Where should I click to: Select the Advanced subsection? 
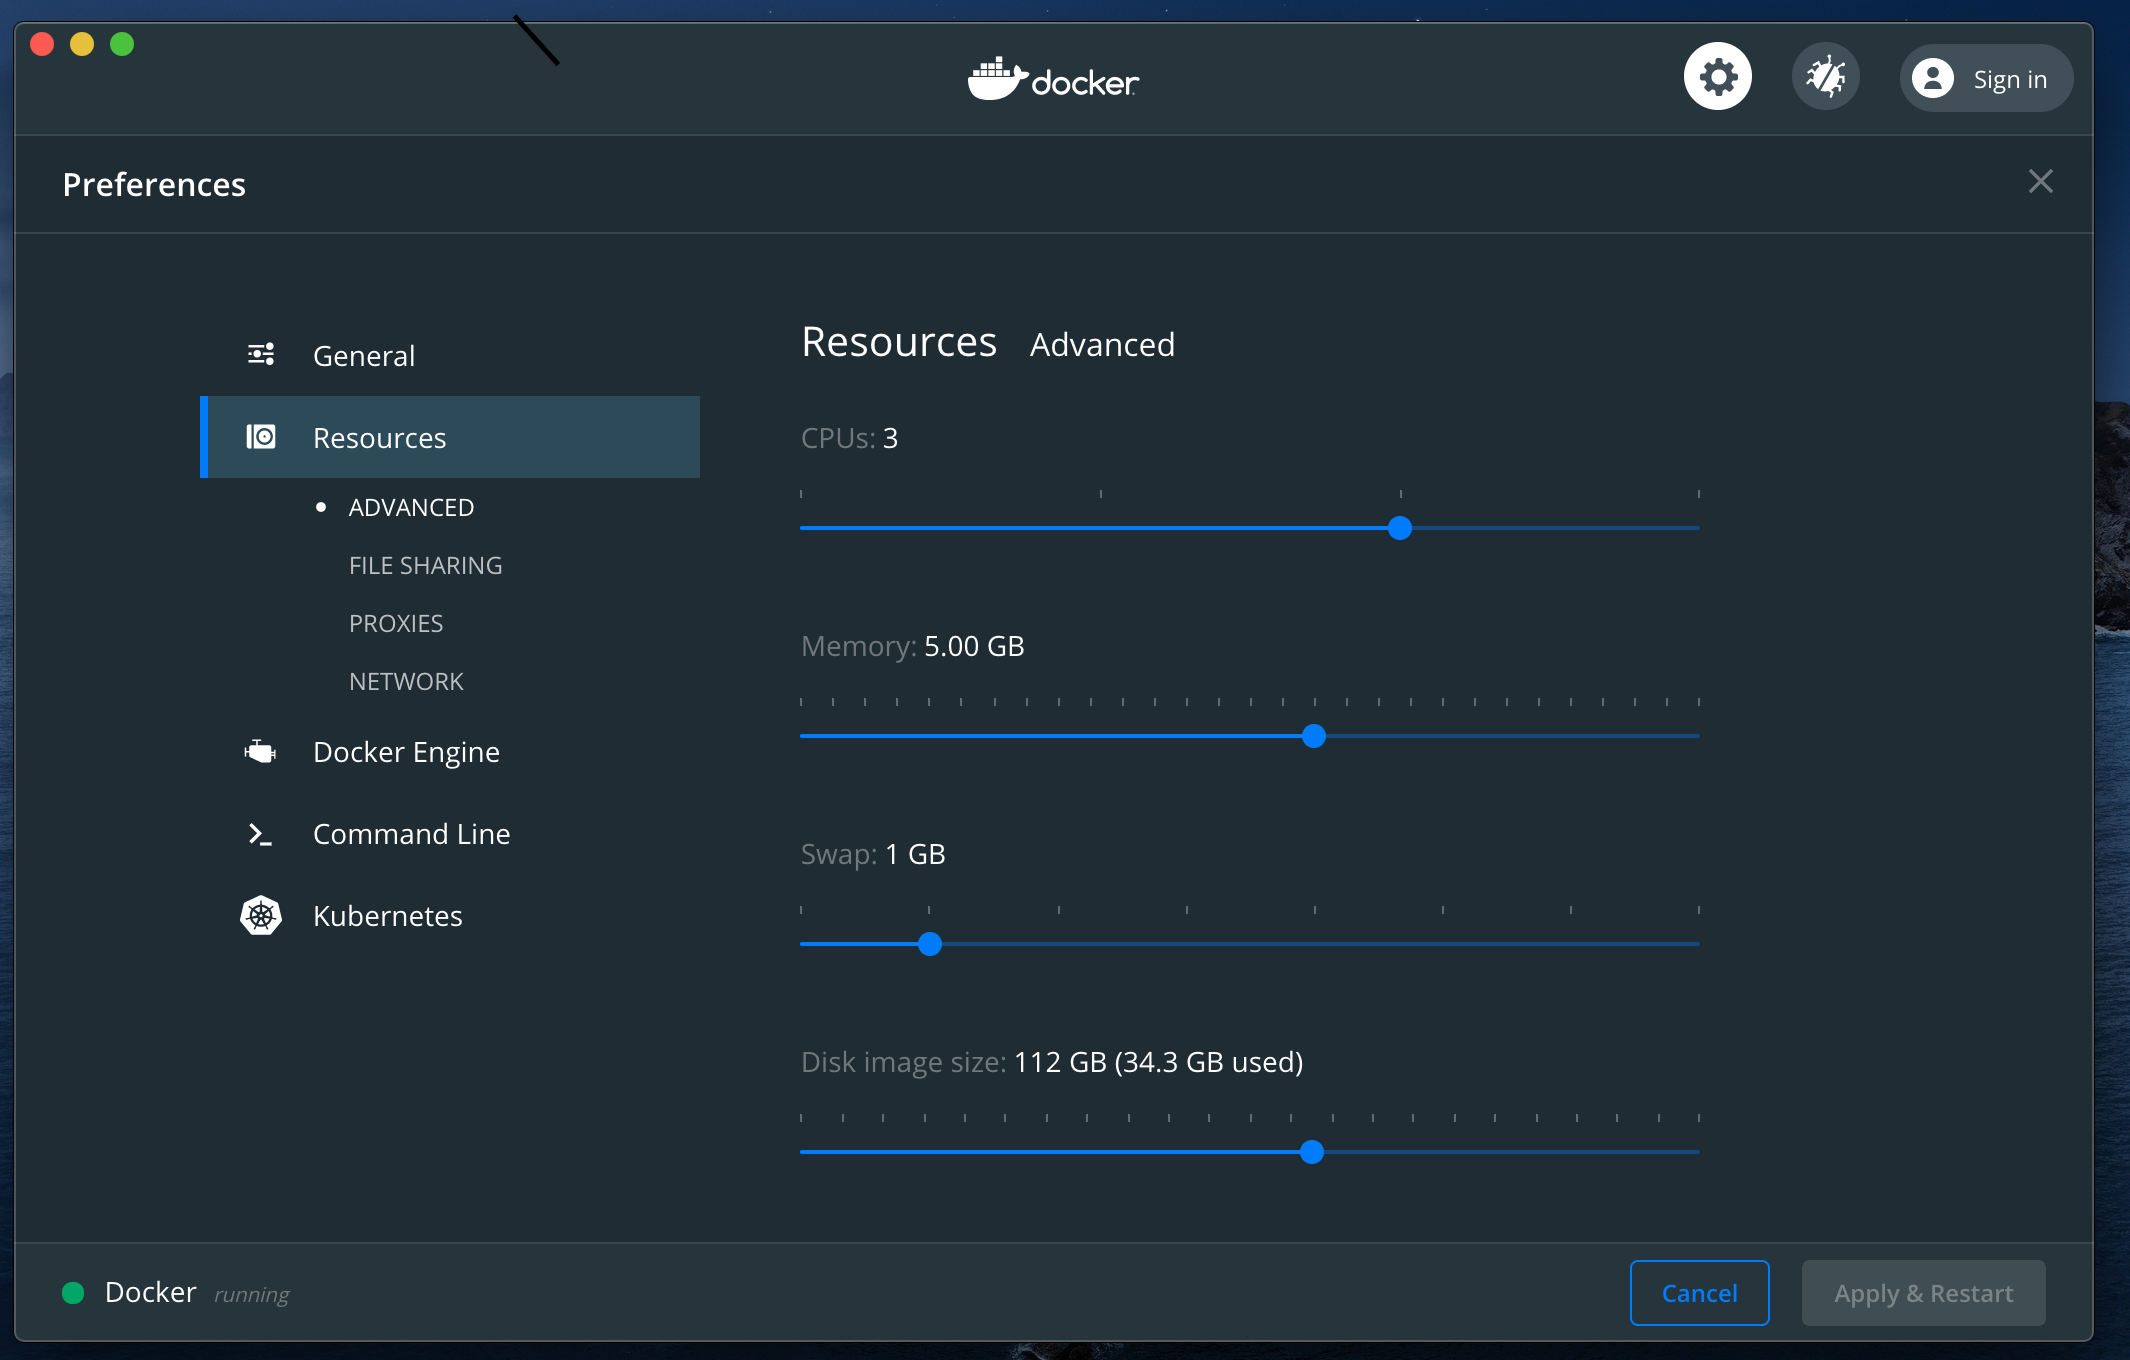411,507
